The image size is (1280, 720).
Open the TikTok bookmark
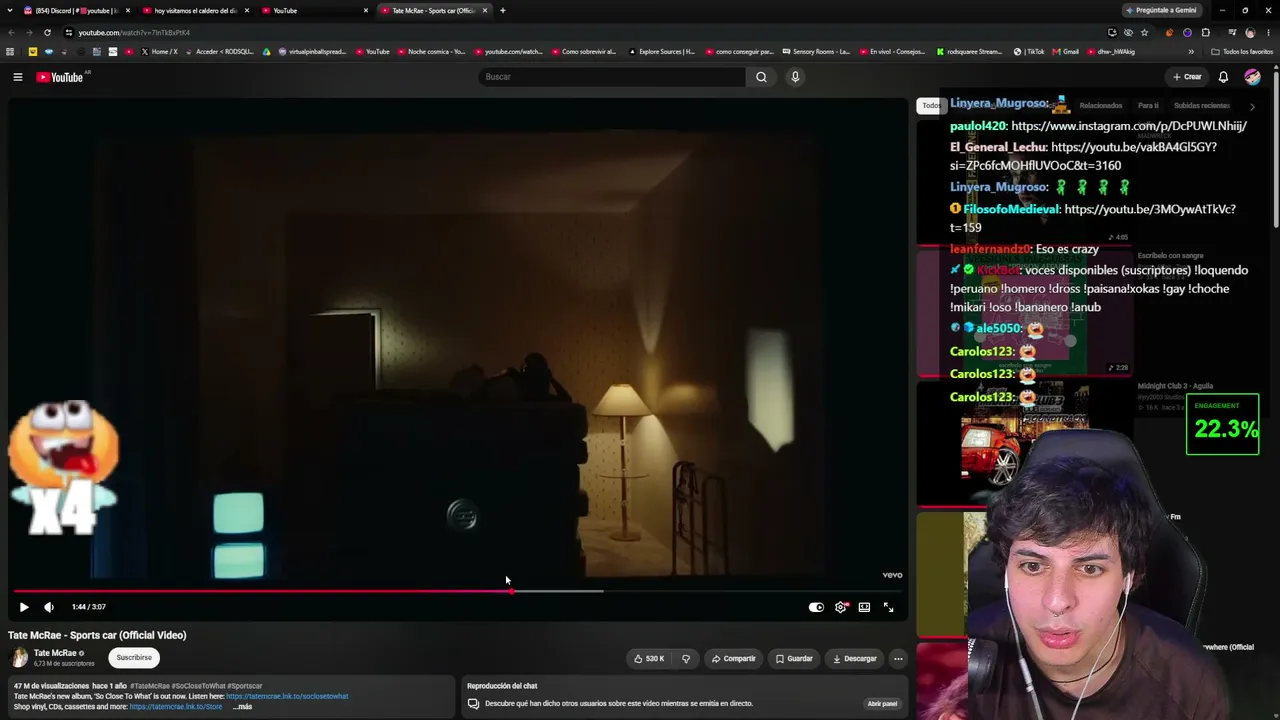point(1029,51)
